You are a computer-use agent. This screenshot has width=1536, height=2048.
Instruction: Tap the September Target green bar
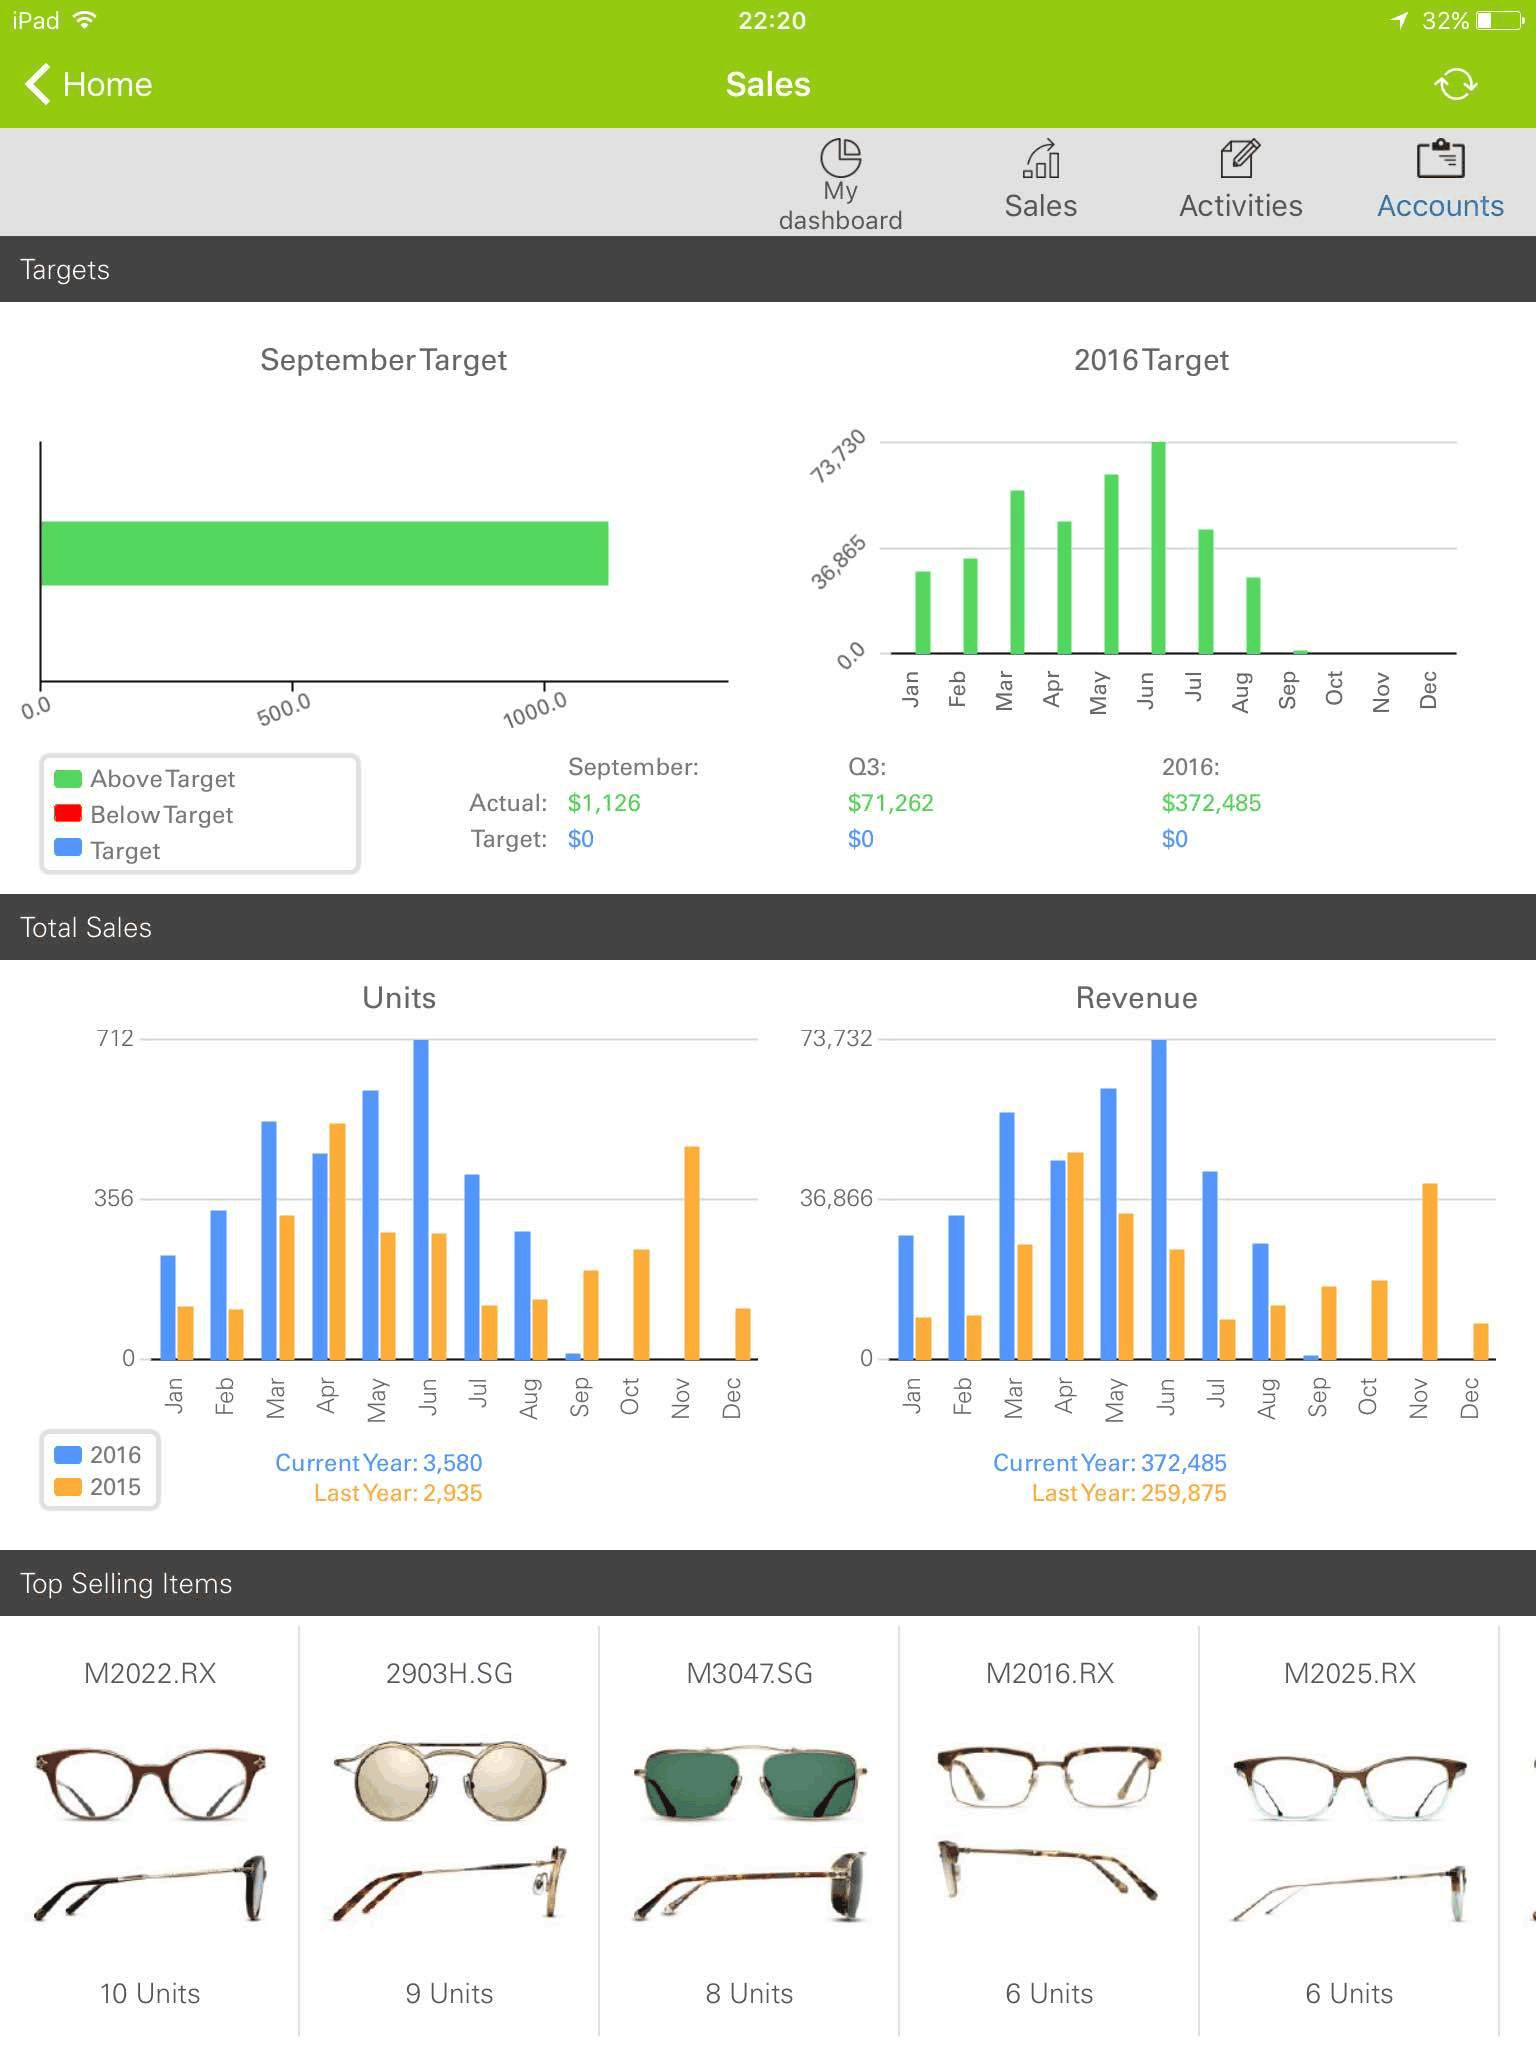[x=324, y=553]
